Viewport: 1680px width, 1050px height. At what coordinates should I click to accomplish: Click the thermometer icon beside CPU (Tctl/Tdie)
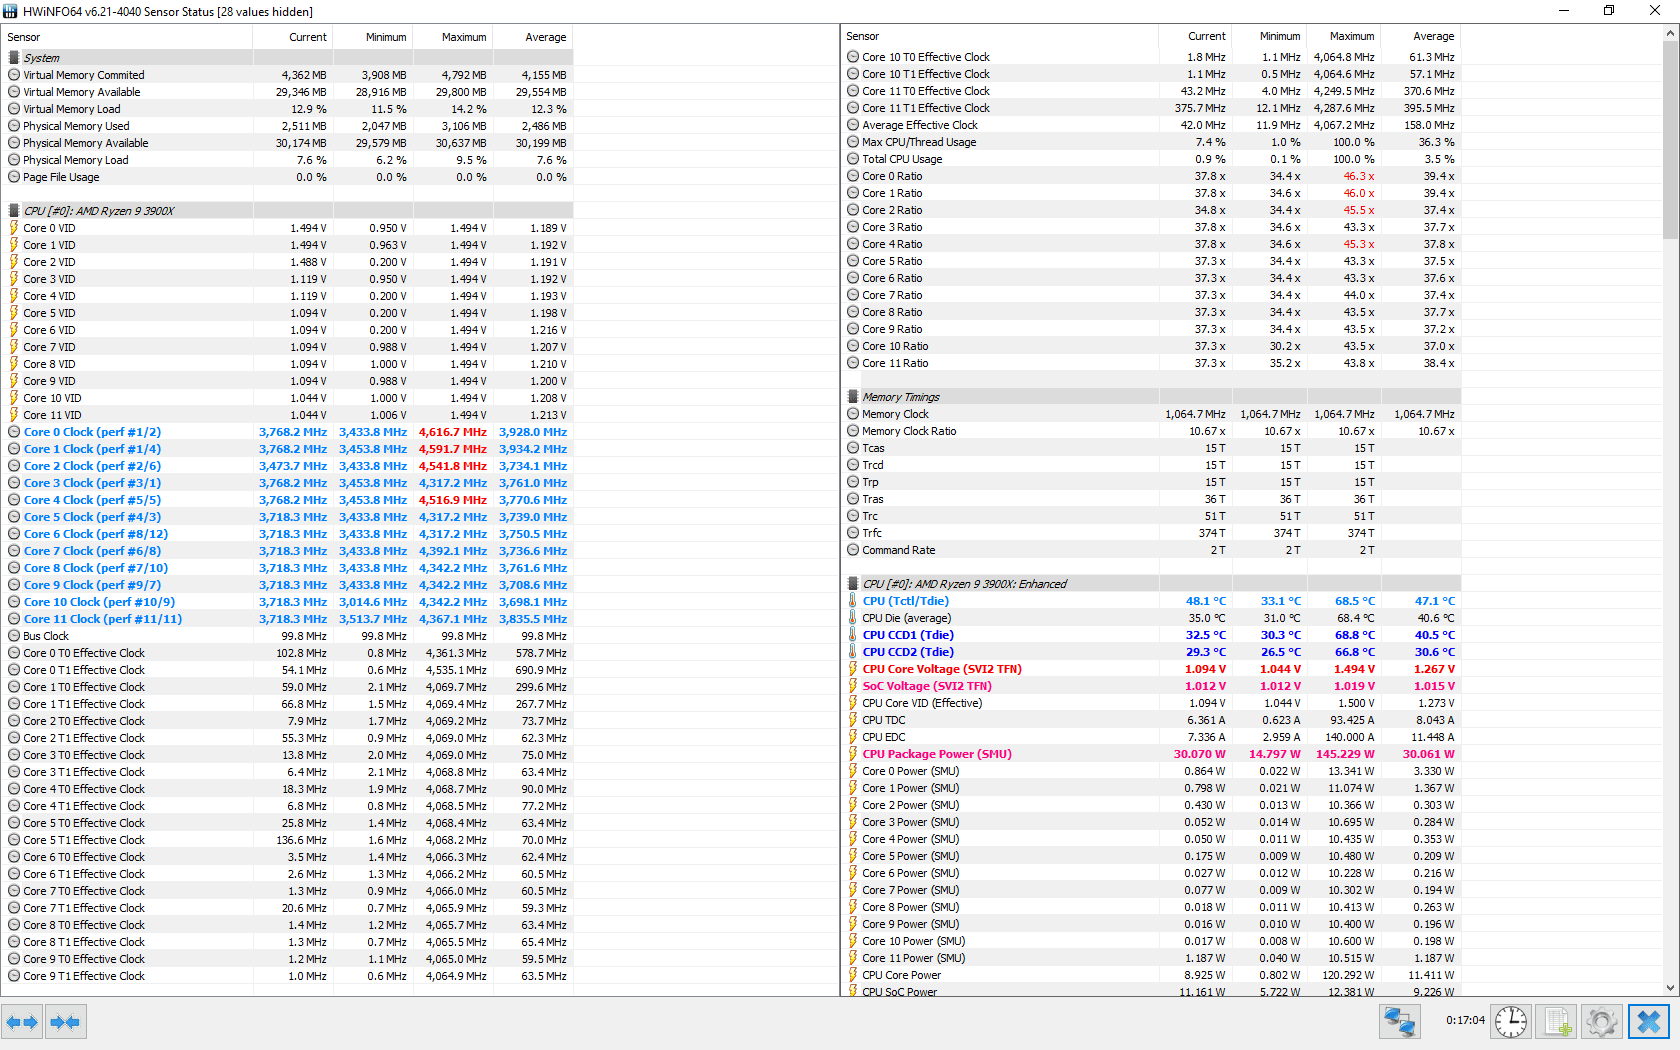pos(853,601)
